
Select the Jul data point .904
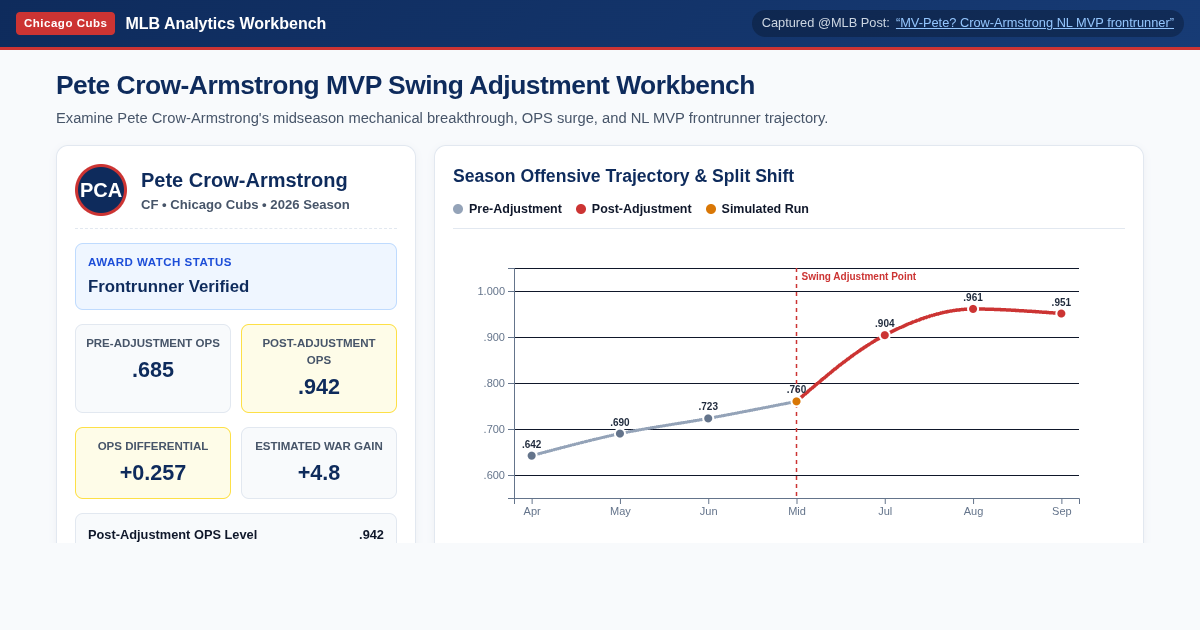point(885,335)
